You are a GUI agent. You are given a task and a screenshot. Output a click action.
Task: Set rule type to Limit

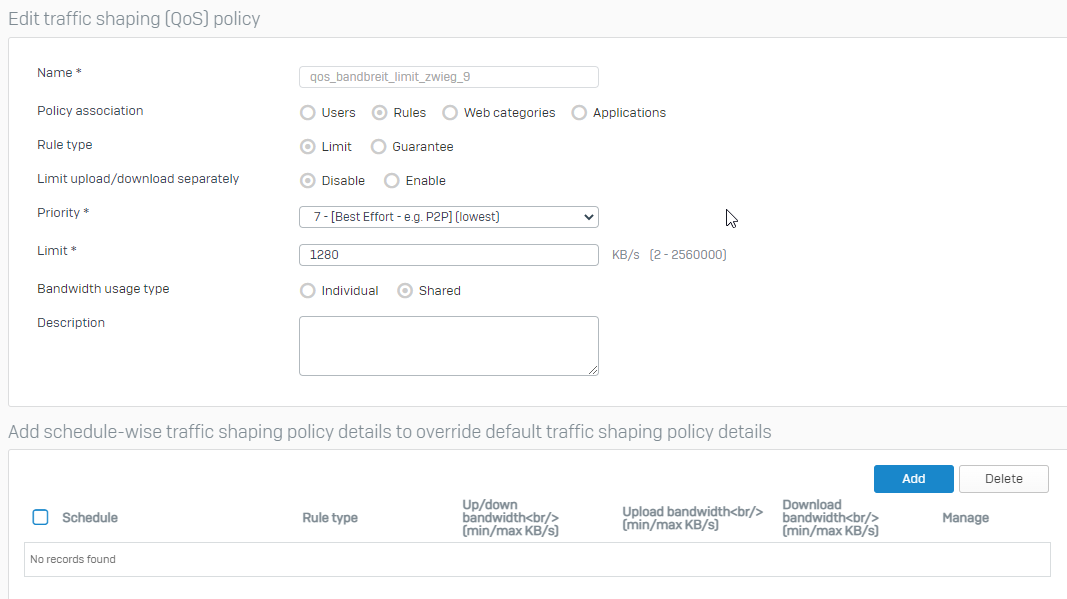pyautogui.click(x=308, y=147)
